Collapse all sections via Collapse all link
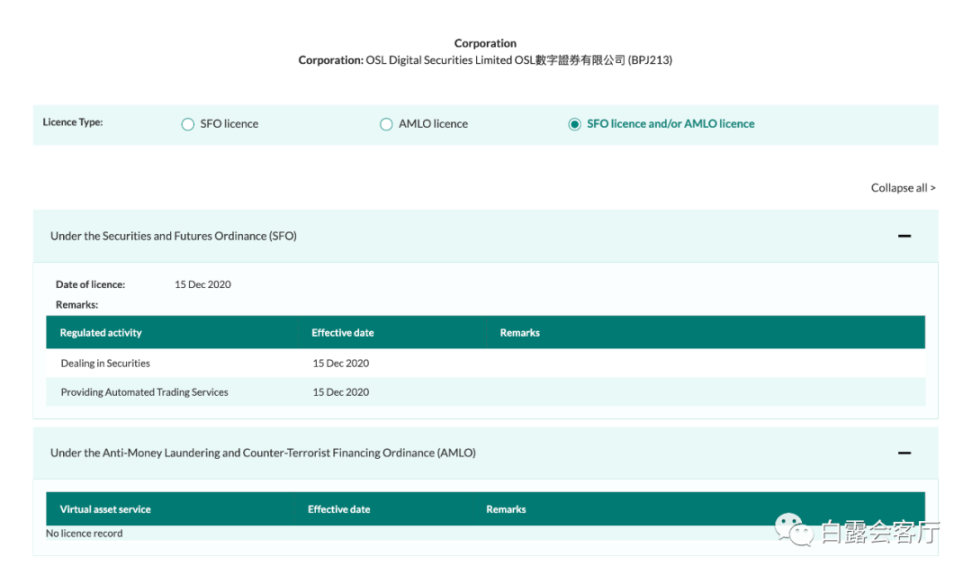This screenshot has height=575, width=972. point(903,188)
